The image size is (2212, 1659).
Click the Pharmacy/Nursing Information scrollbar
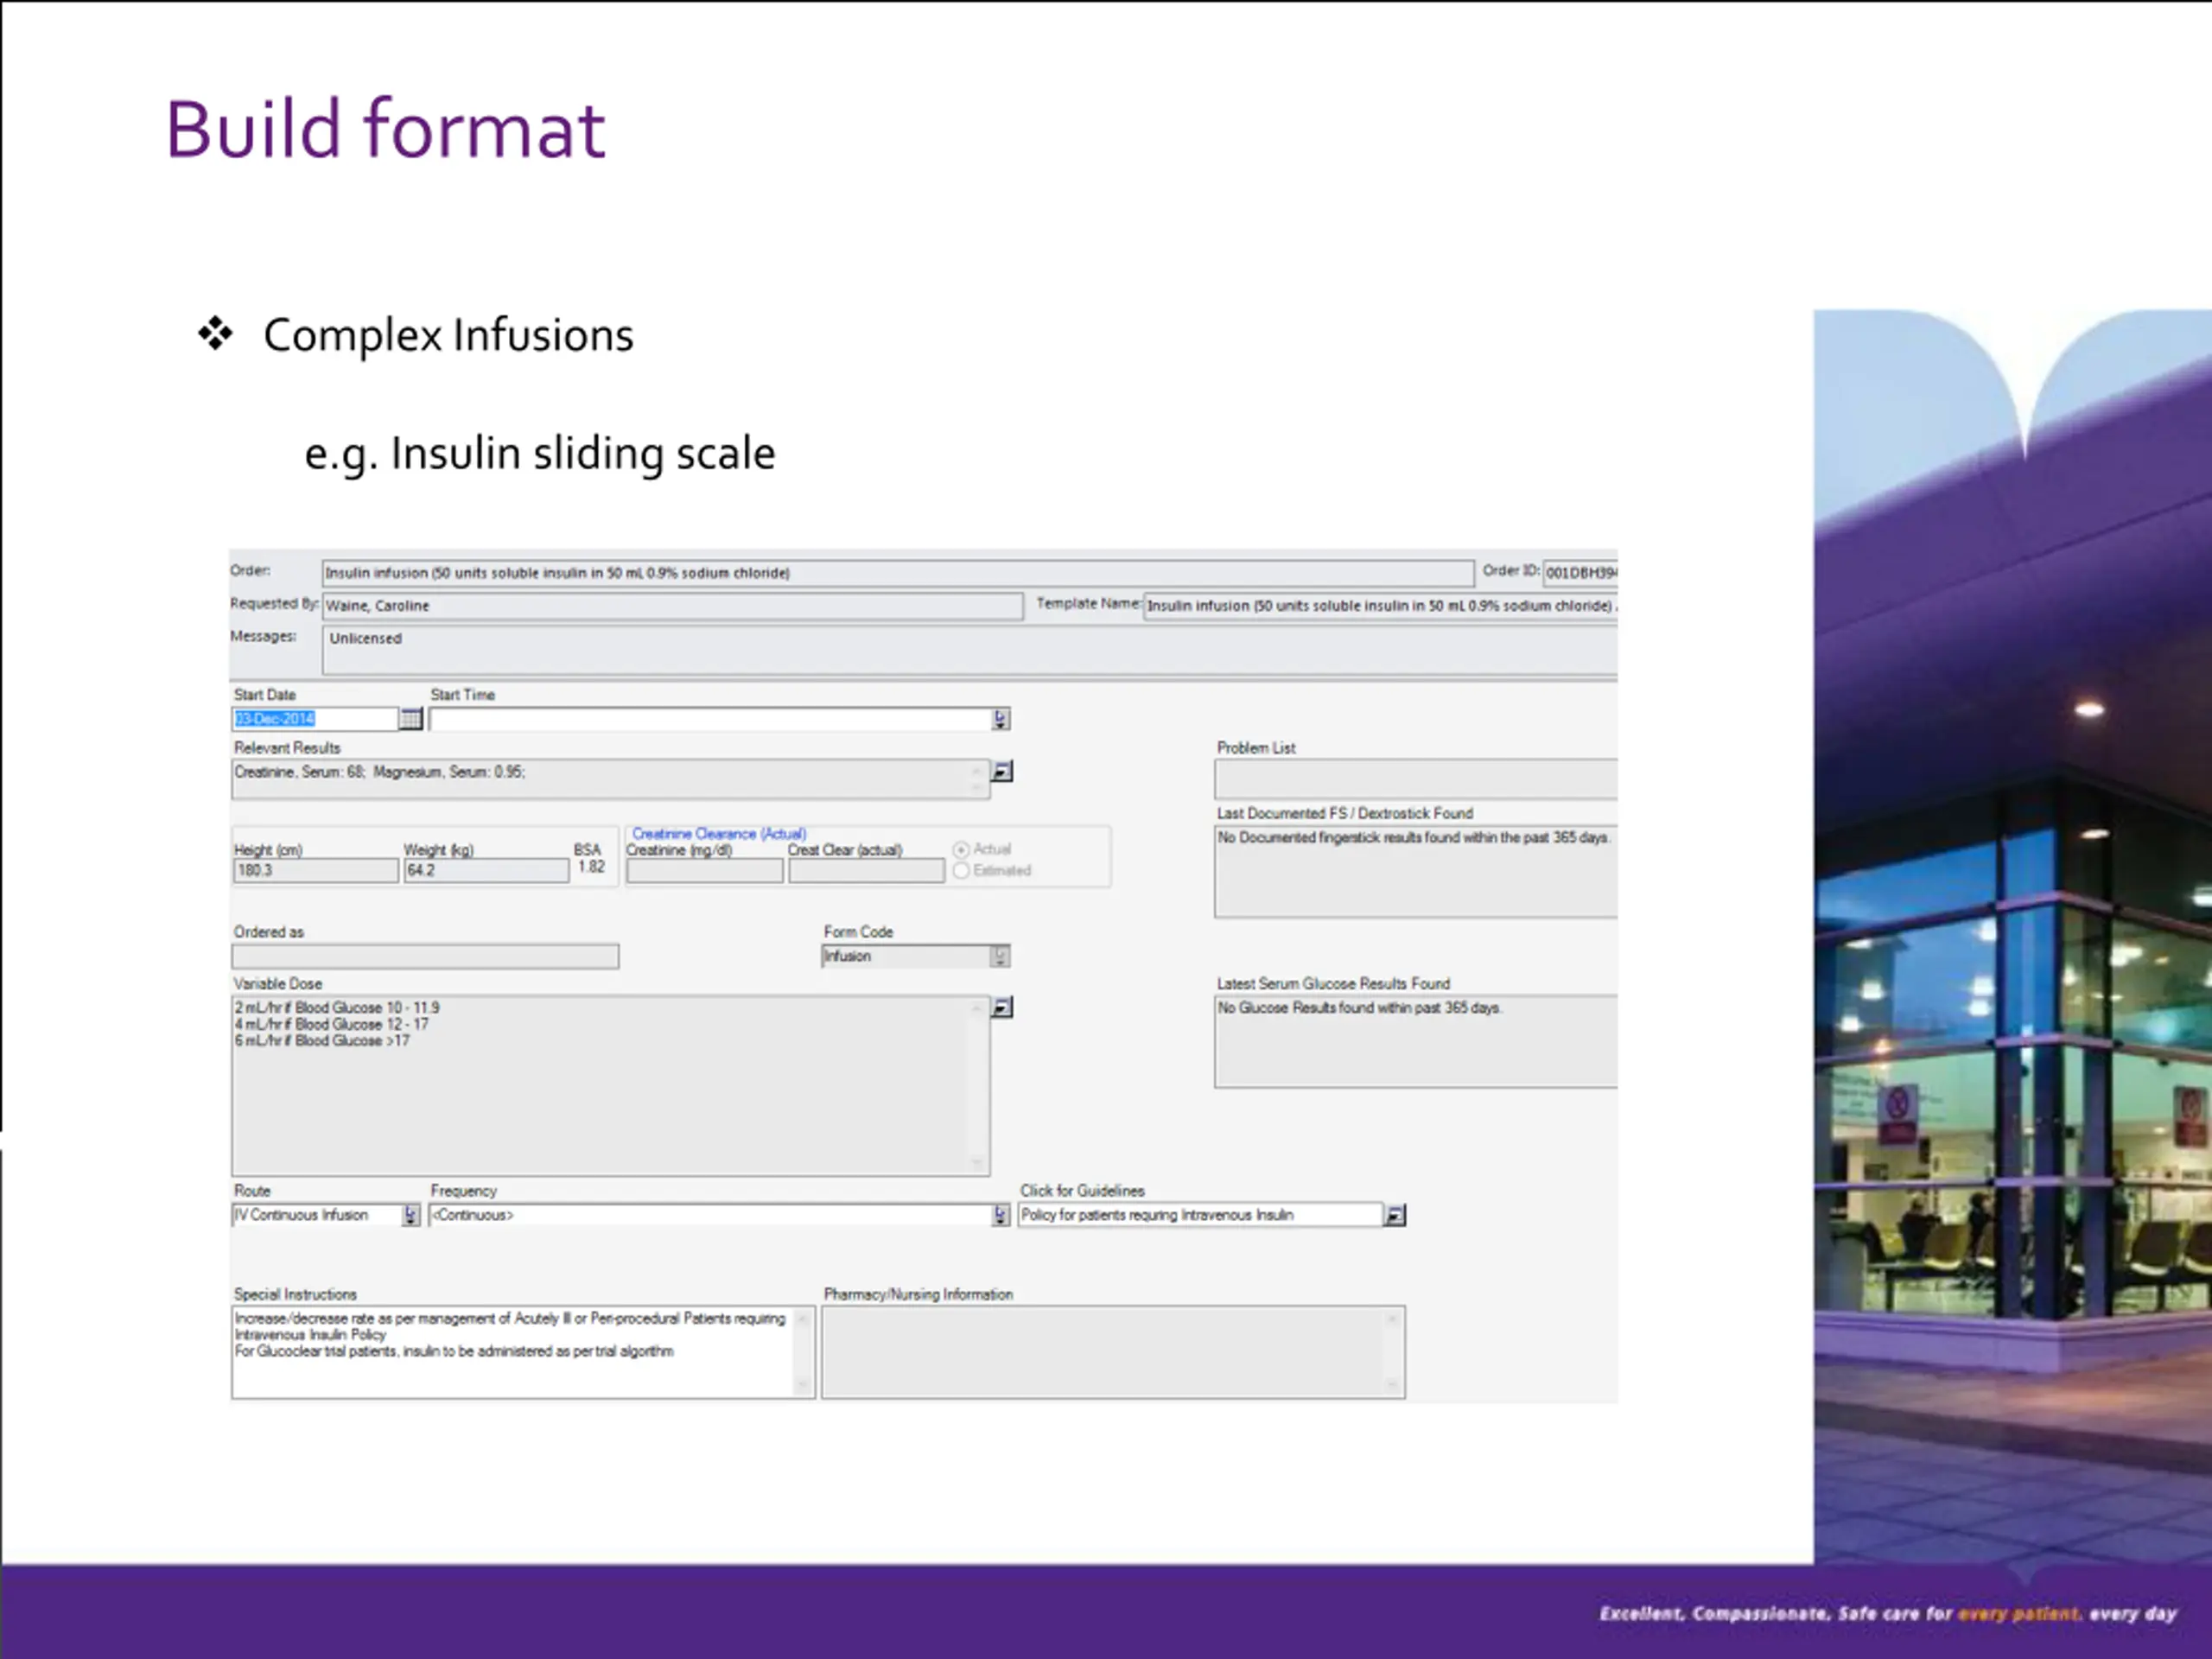(x=1392, y=1352)
